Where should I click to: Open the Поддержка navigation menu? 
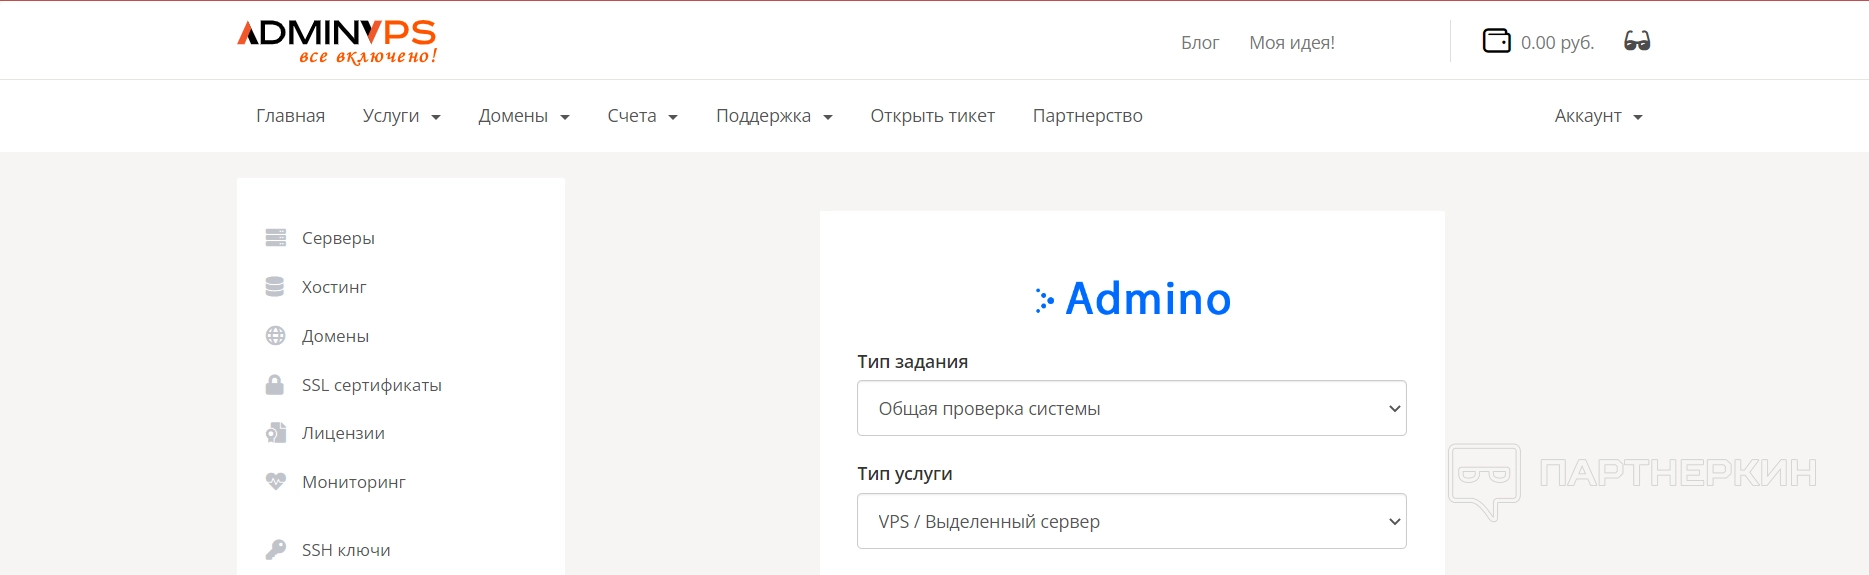774,116
